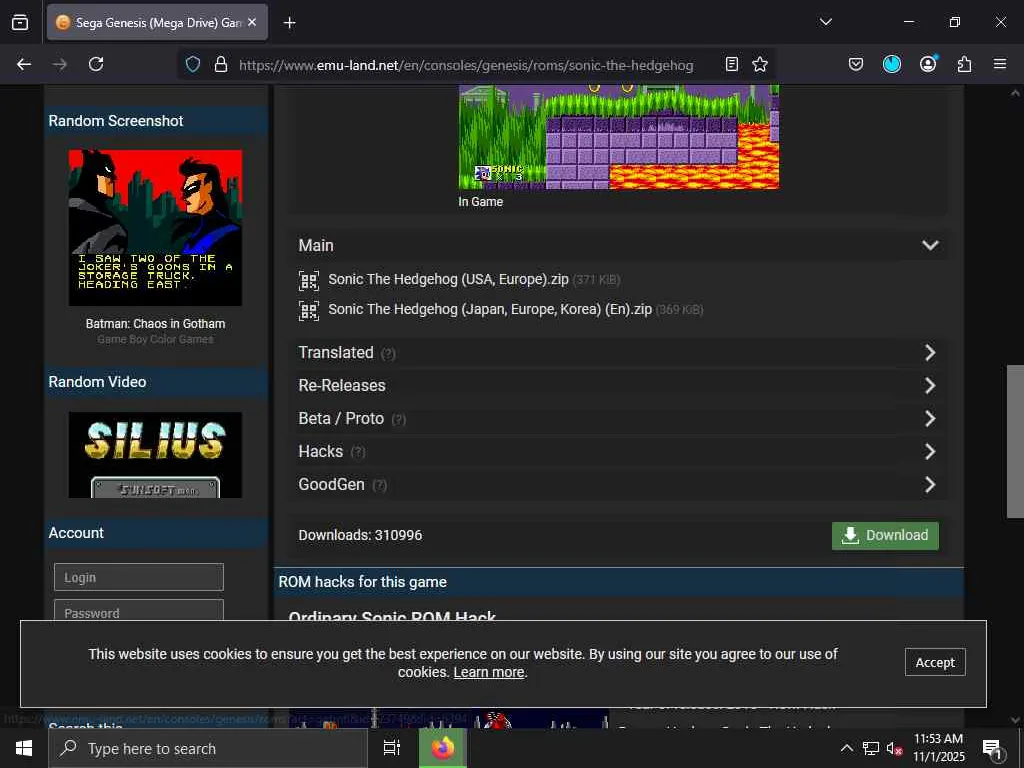Click the green Download button

pyautogui.click(x=885, y=536)
